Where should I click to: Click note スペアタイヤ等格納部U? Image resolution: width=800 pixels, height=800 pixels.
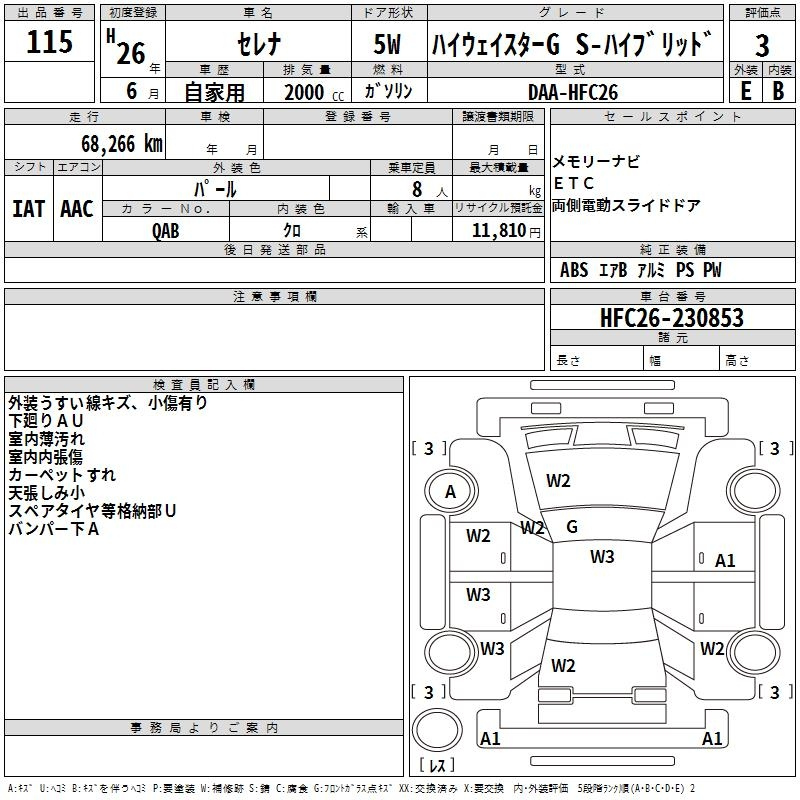[x=92, y=511]
